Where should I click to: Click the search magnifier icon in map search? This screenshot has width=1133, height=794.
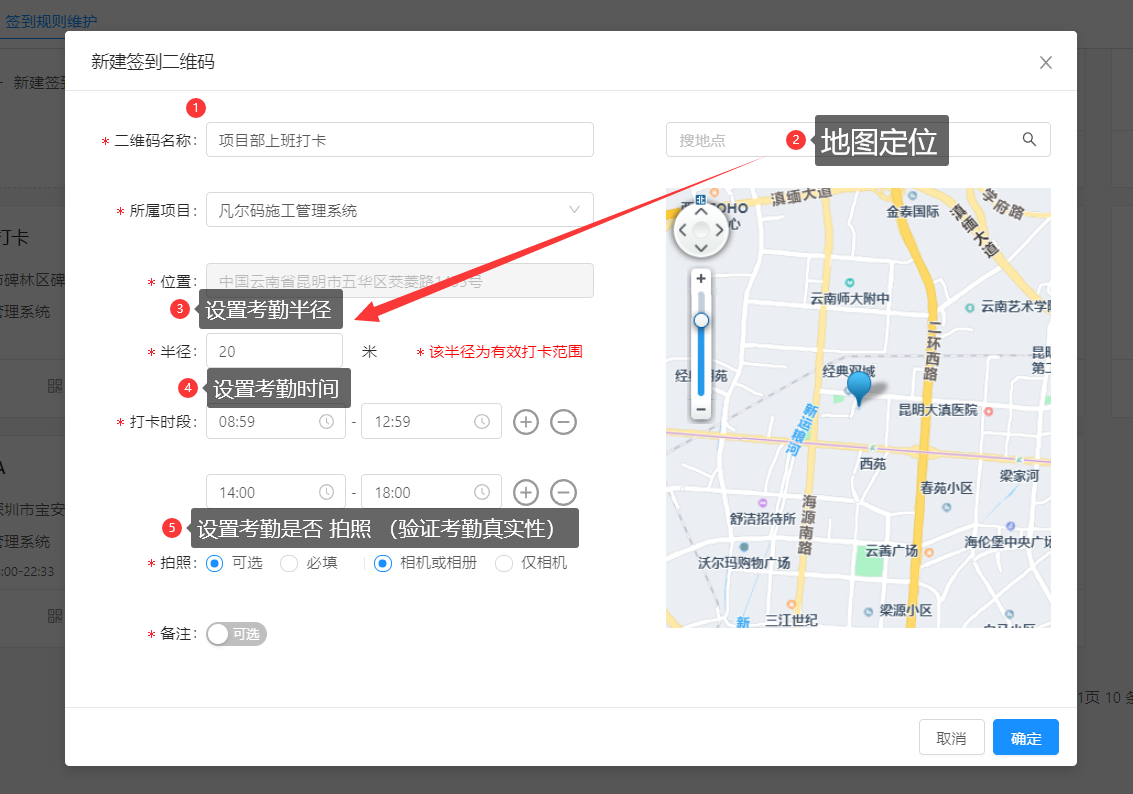pyautogui.click(x=1029, y=140)
